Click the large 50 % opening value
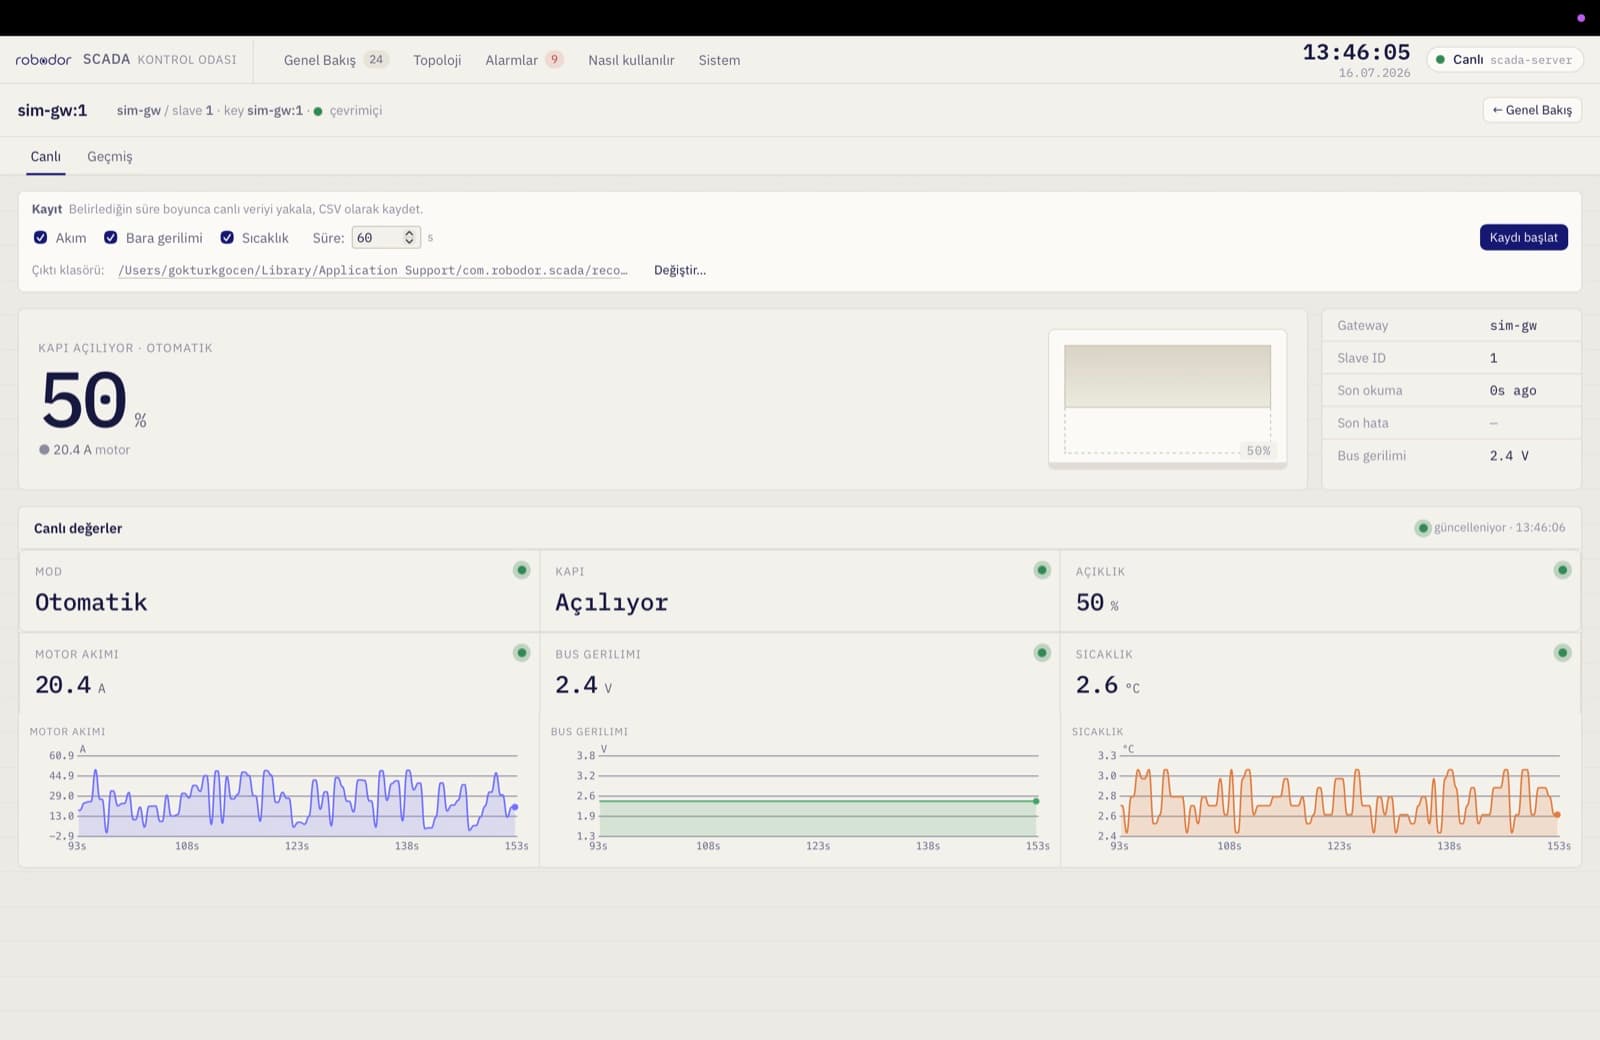This screenshot has height=1040, width=1600. (94, 401)
